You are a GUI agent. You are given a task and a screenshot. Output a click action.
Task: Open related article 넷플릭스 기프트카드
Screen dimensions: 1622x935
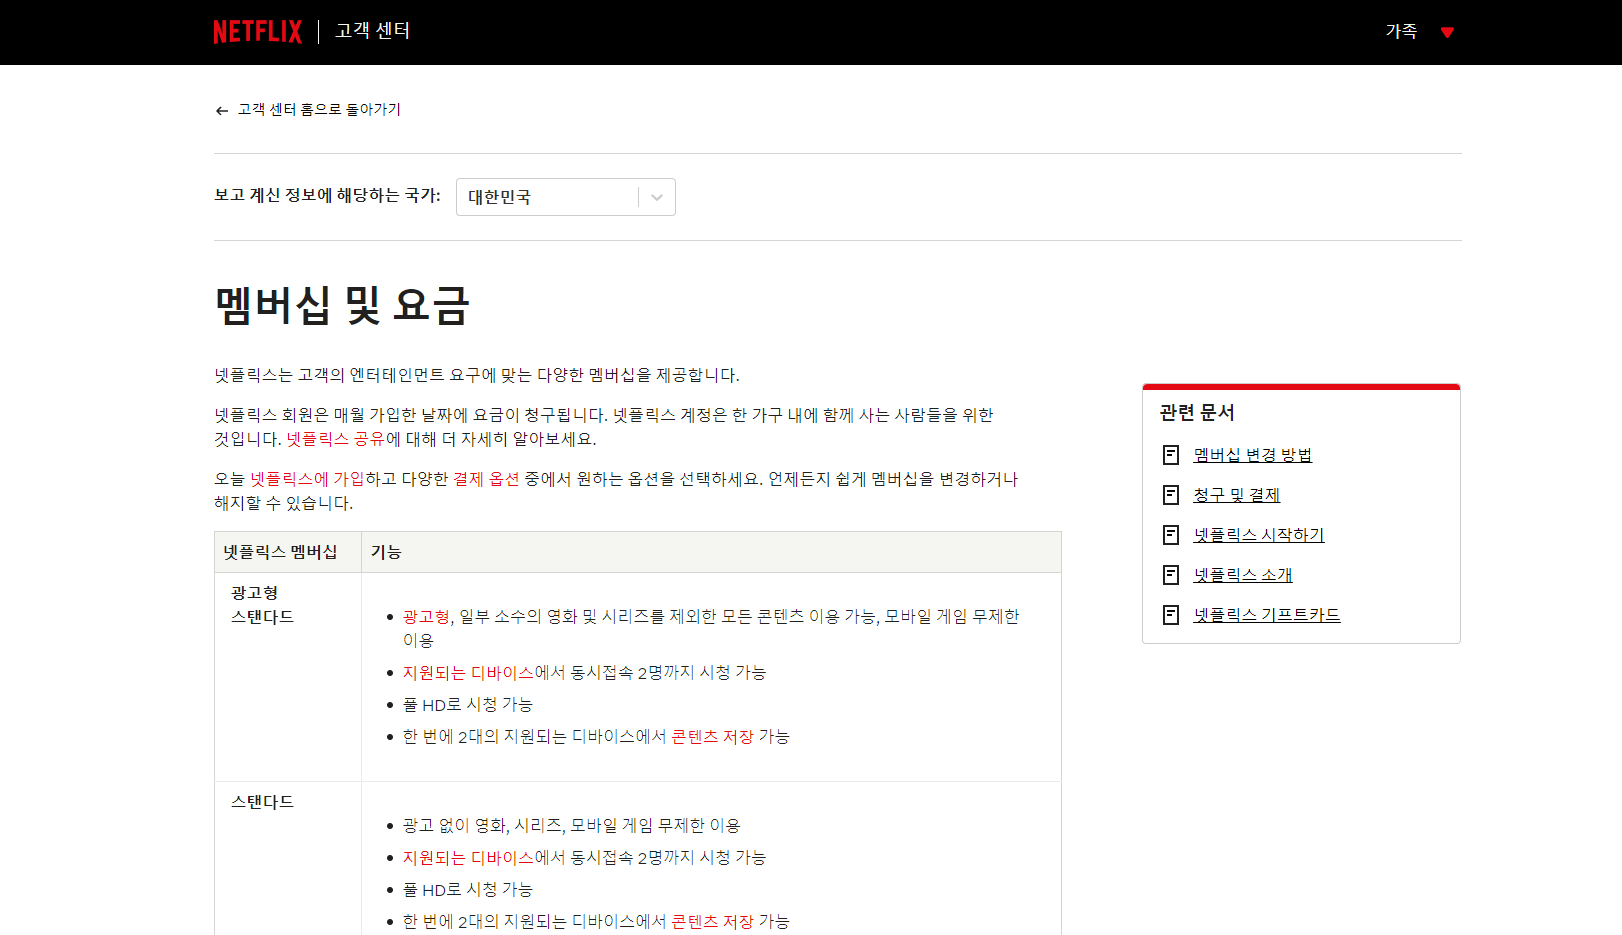point(1266,615)
